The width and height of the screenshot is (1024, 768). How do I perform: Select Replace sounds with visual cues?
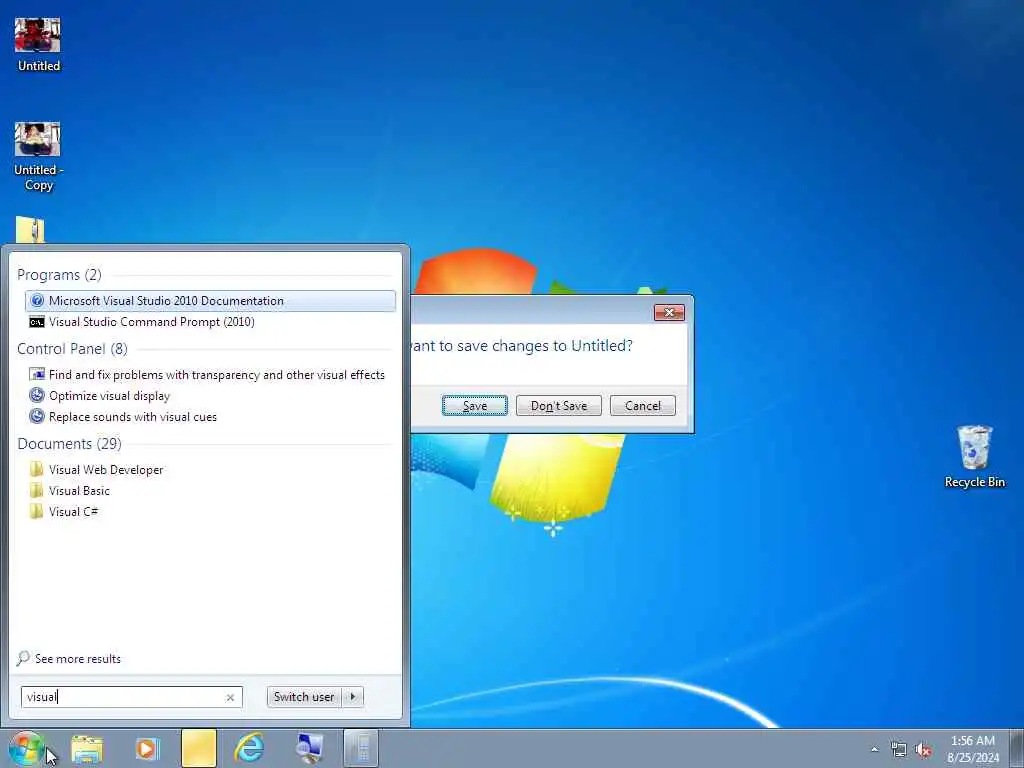point(133,417)
